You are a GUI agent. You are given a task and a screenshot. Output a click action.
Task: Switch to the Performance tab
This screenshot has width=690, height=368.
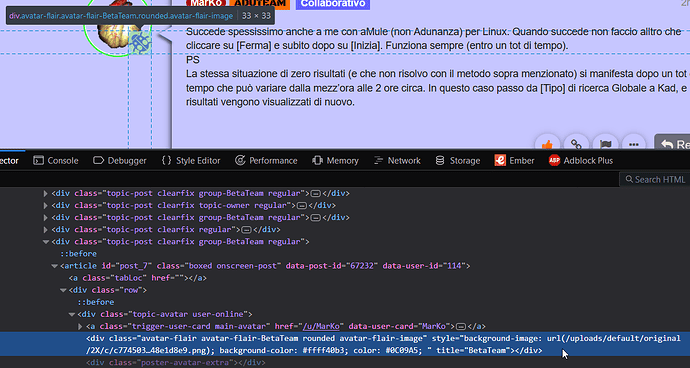pyautogui.click(x=266, y=161)
